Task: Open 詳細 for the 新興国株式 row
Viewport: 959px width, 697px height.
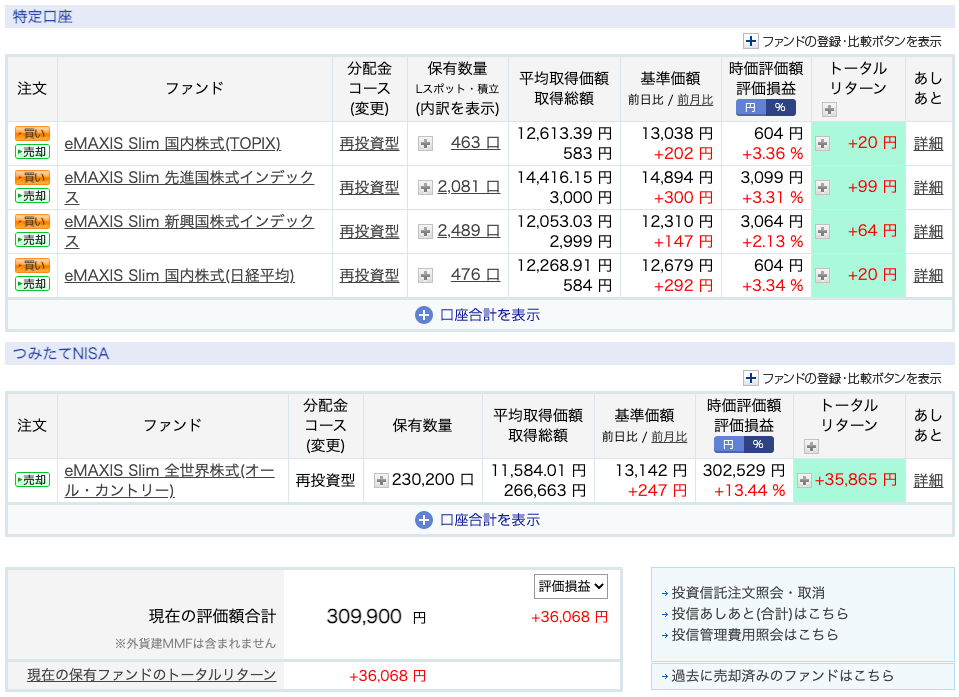Action: [928, 232]
